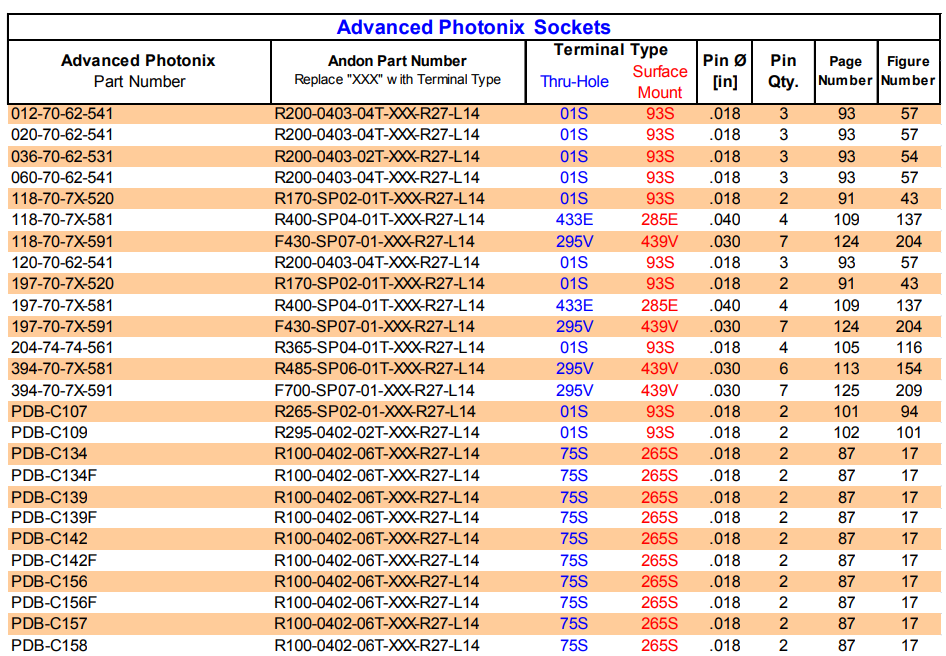The width and height of the screenshot is (946, 656).
Task: Click the blue Thru-Hole subheader
Action: 574,82
